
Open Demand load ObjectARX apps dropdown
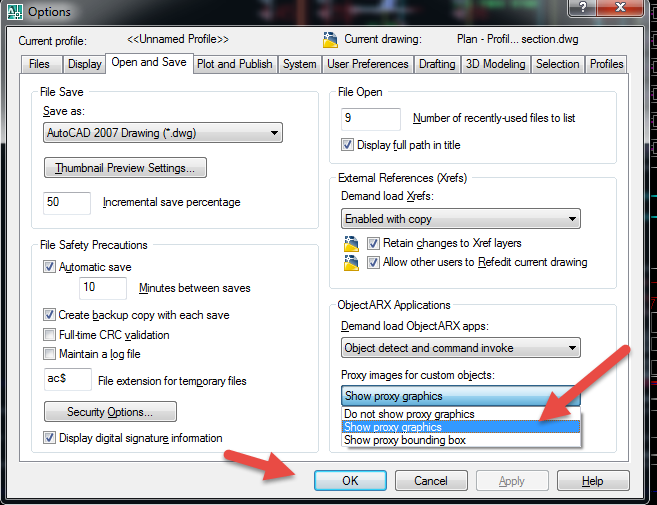coord(460,348)
